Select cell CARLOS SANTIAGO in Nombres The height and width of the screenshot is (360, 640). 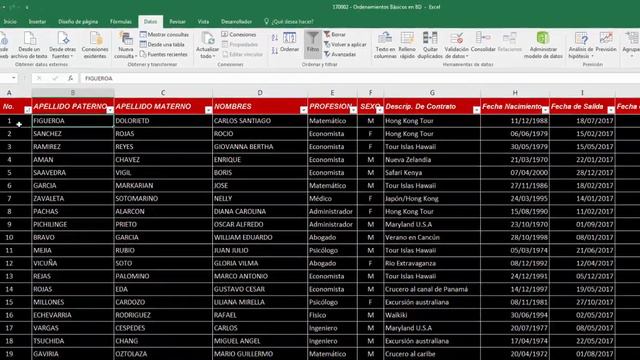click(260, 121)
